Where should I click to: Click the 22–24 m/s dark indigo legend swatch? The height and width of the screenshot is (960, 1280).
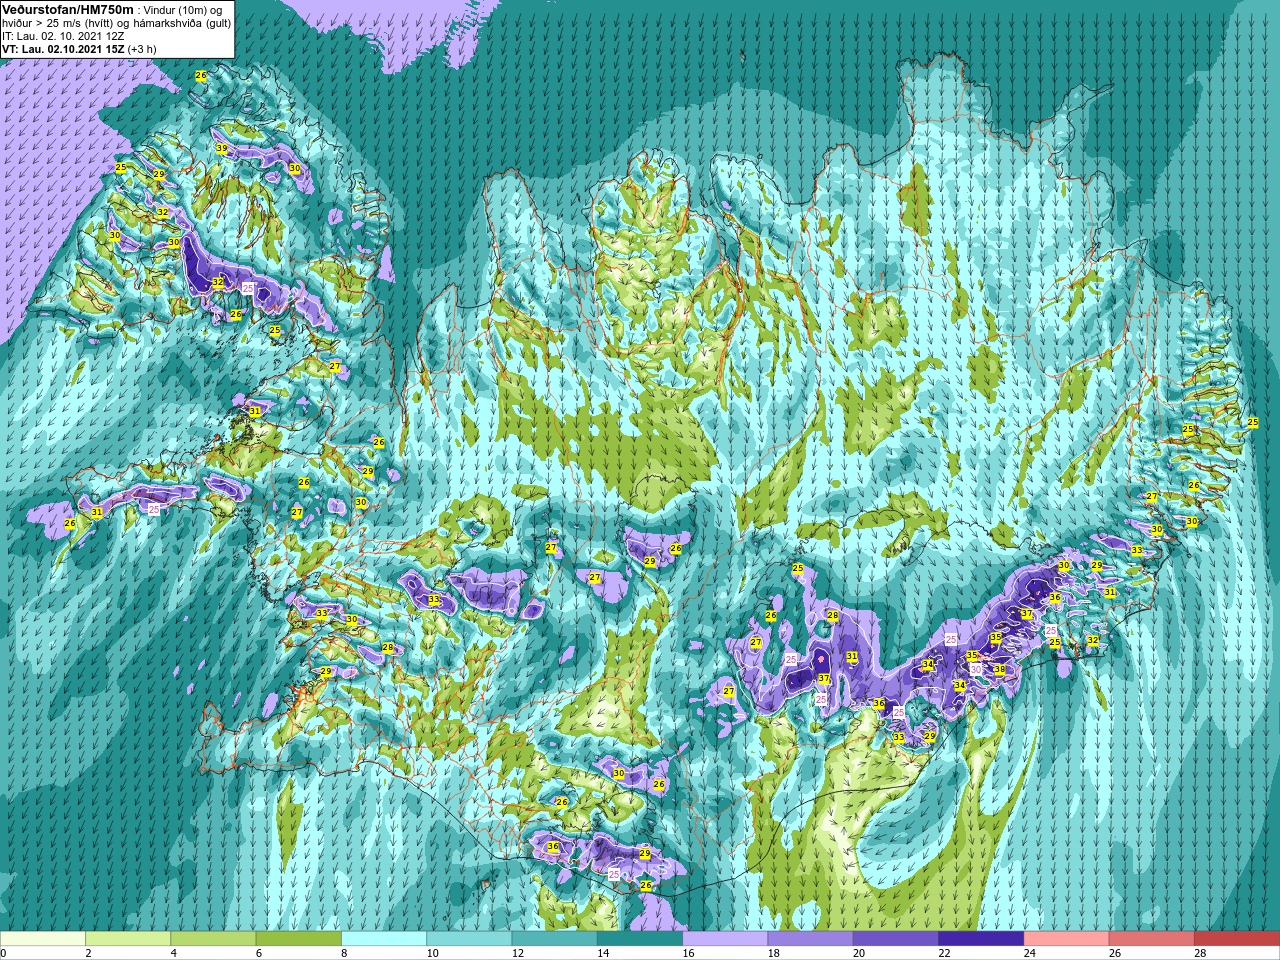(x=981, y=939)
